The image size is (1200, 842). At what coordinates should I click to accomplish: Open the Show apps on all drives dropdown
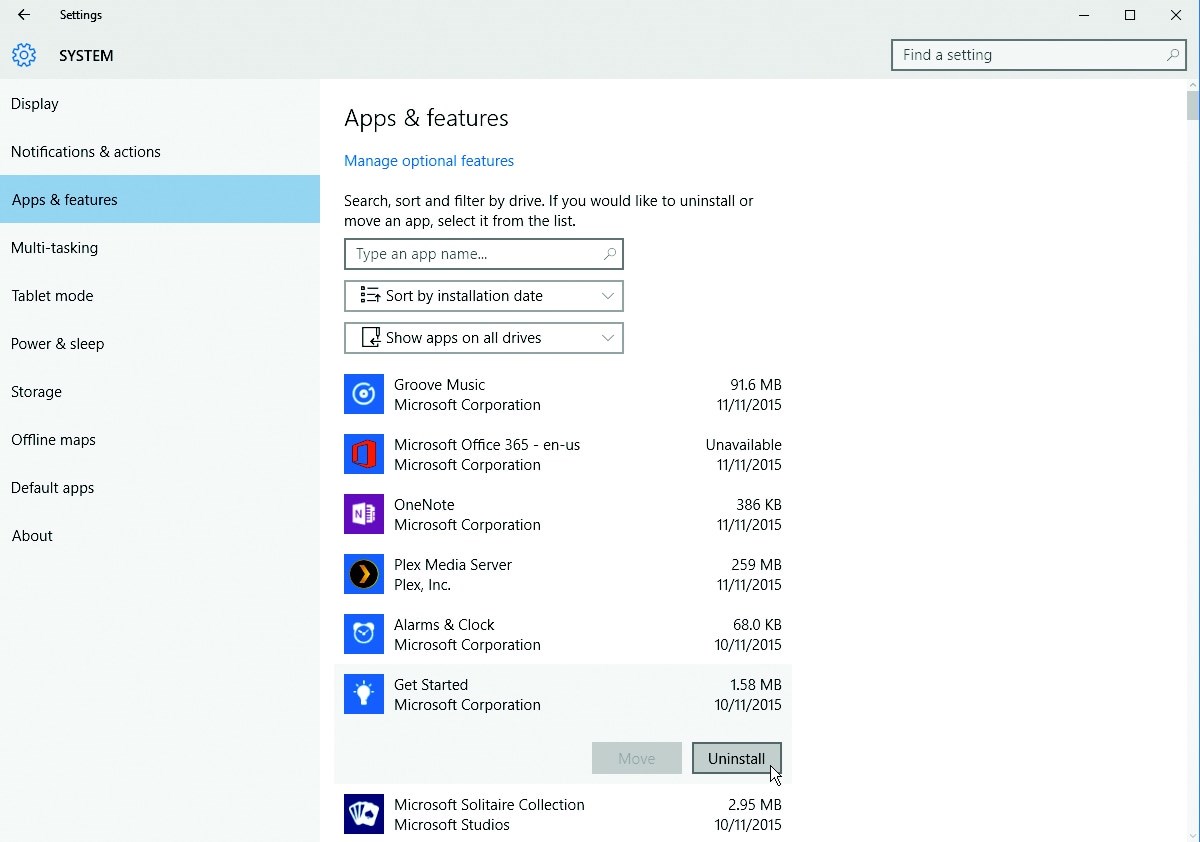pyautogui.click(x=484, y=338)
